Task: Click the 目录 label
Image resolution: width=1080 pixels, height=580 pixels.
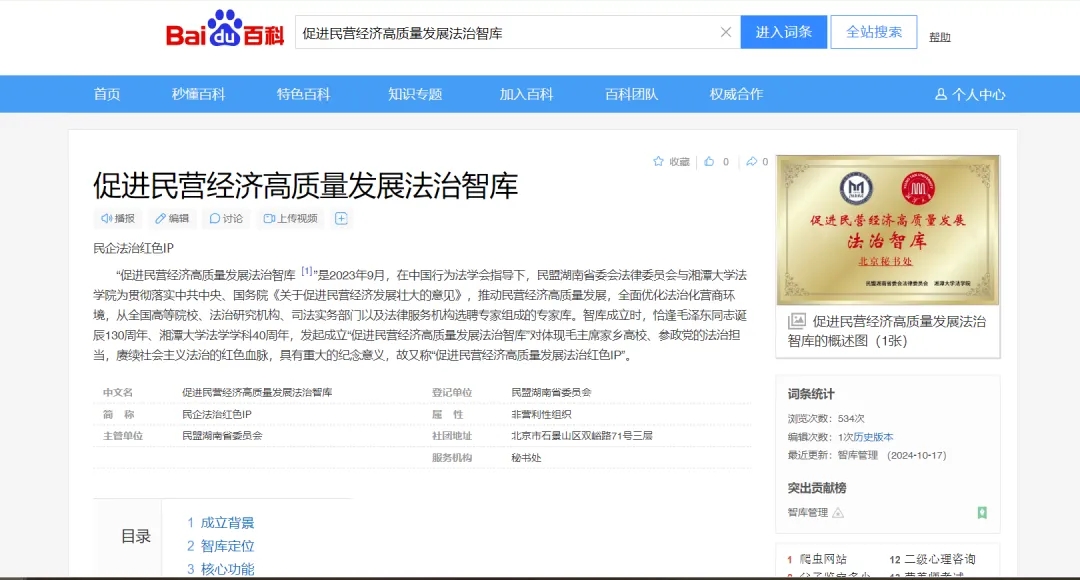Action: click(x=136, y=537)
